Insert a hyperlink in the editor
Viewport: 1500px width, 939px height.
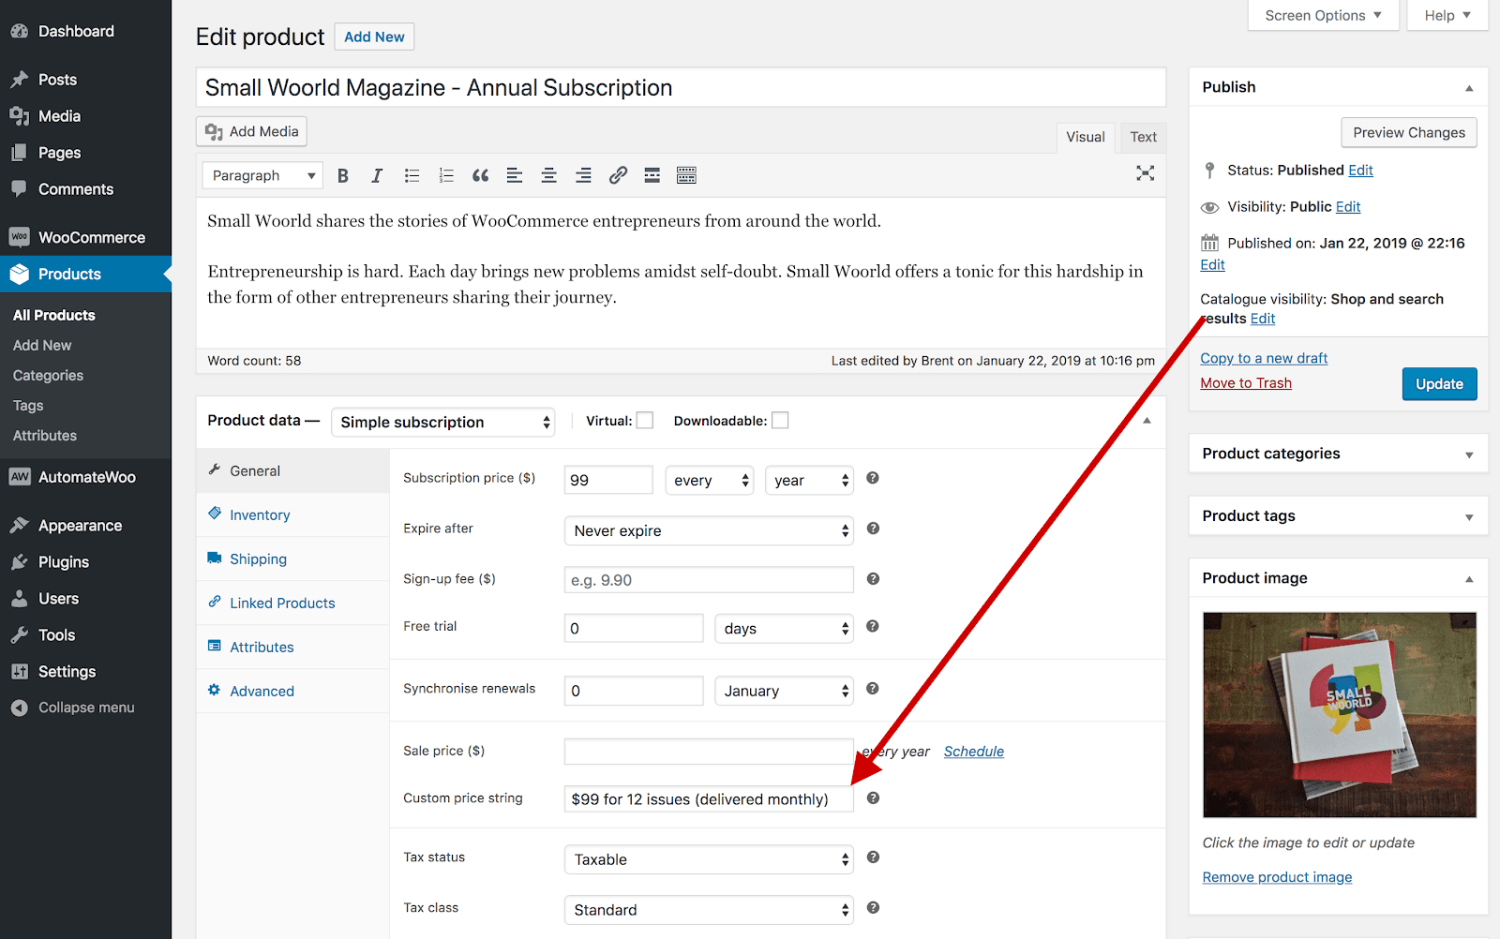pos(617,175)
